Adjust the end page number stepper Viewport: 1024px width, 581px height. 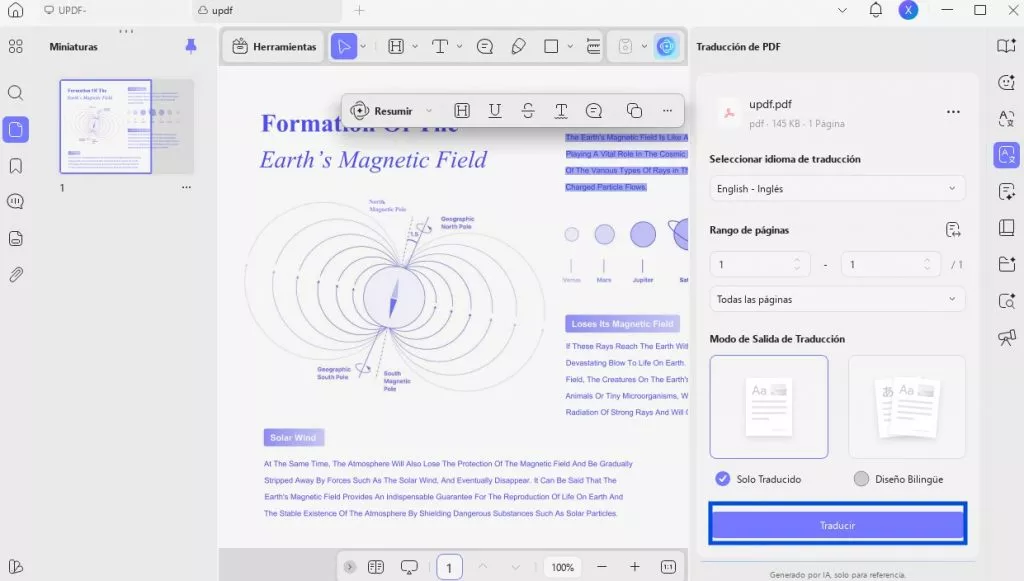tap(927, 264)
